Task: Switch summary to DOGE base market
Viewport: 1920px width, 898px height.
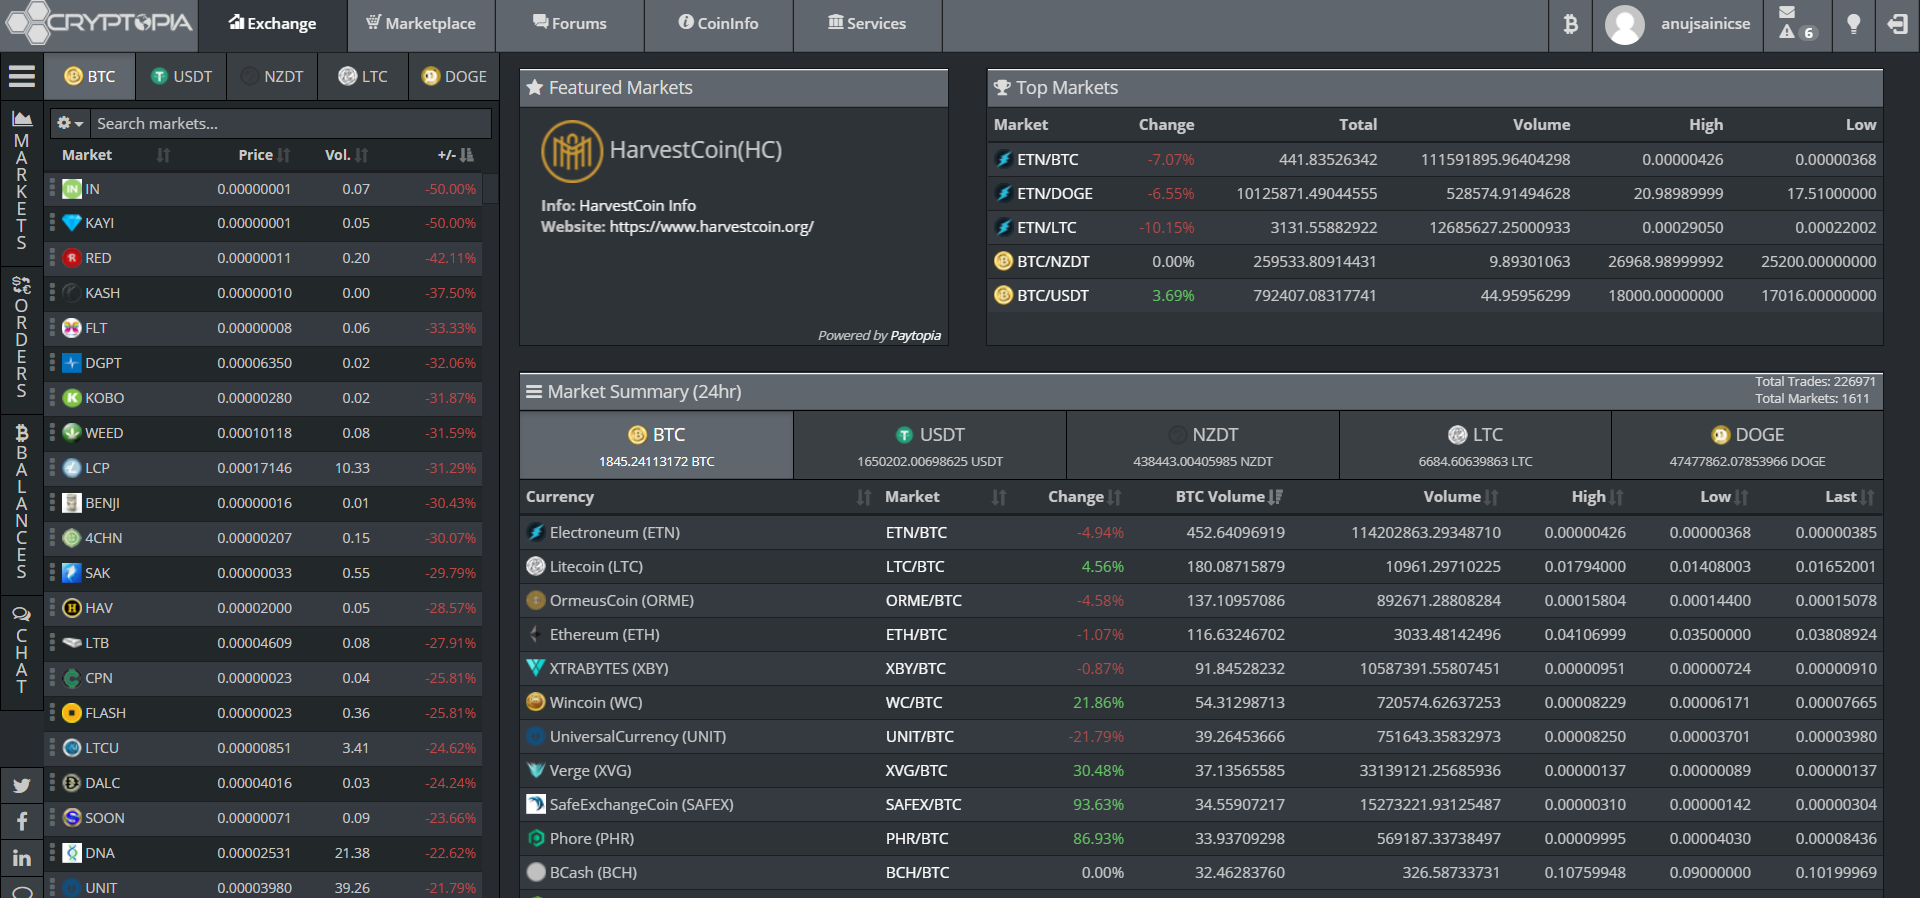Action: click(x=1747, y=445)
